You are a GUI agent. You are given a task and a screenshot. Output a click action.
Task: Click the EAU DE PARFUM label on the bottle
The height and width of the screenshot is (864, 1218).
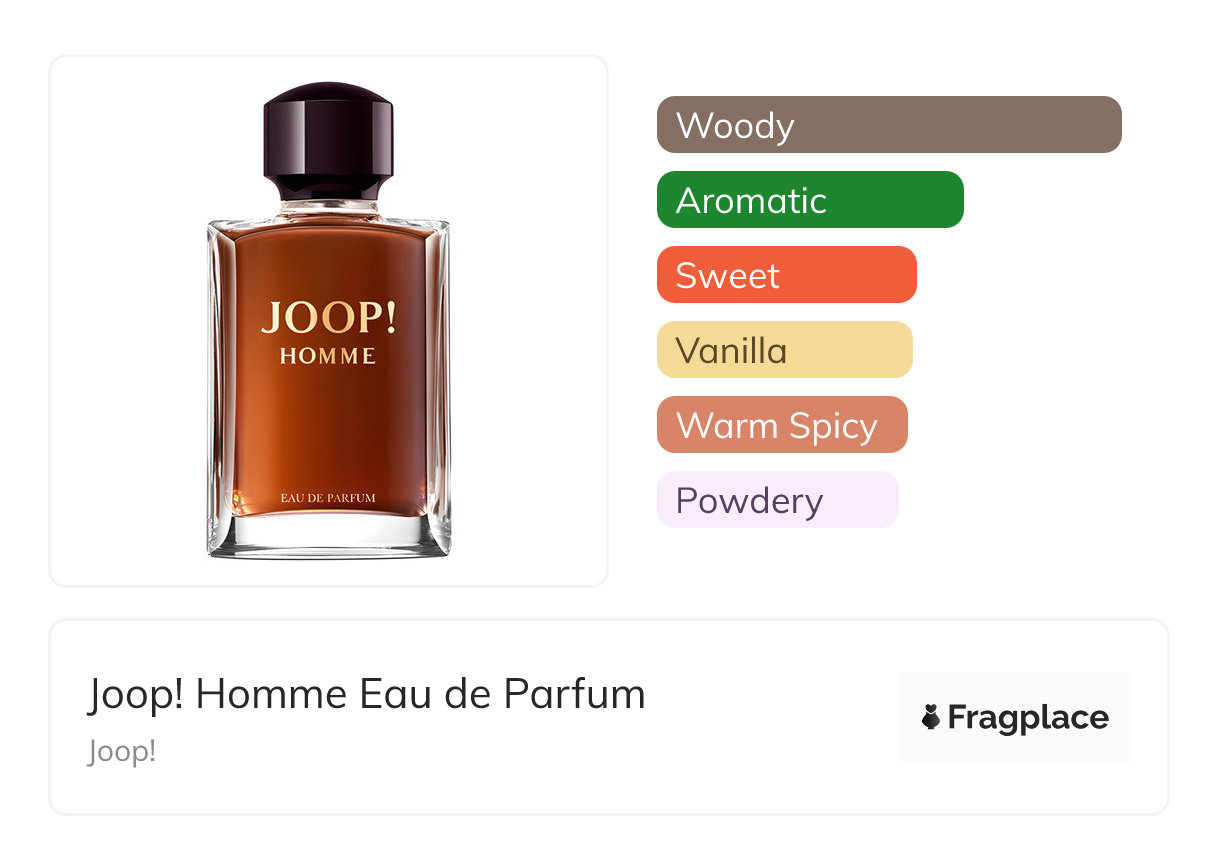click(328, 497)
